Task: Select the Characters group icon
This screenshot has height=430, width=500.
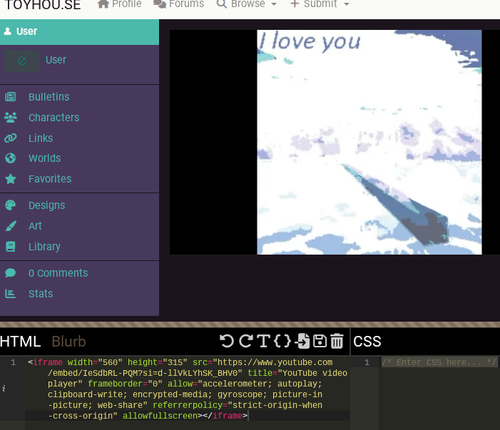Action: 10,117
